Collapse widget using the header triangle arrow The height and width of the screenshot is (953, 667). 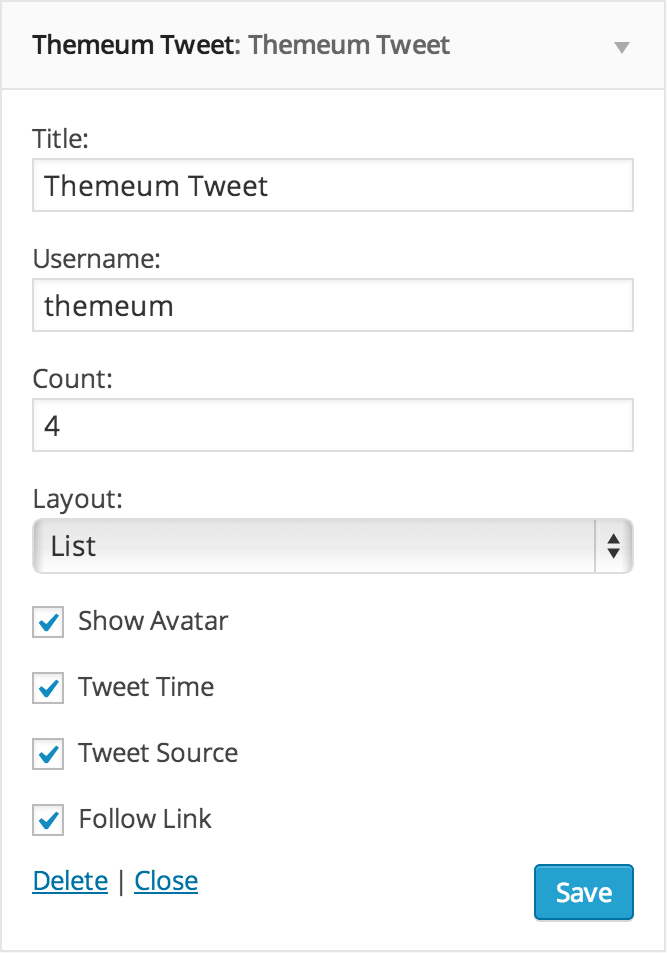[621, 47]
